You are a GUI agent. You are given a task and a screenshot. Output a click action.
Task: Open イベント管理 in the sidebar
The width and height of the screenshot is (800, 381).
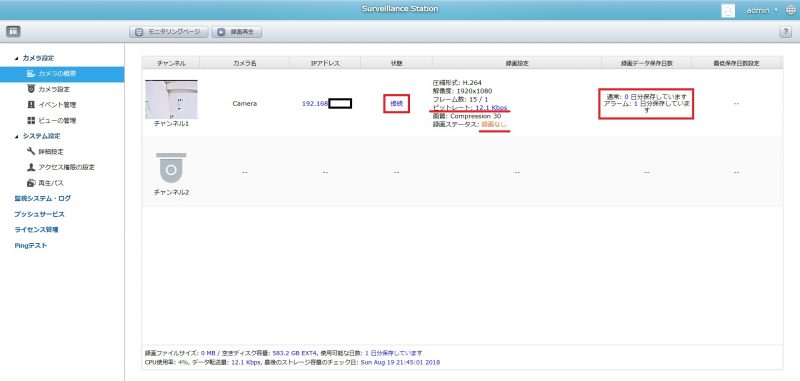tap(51, 105)
